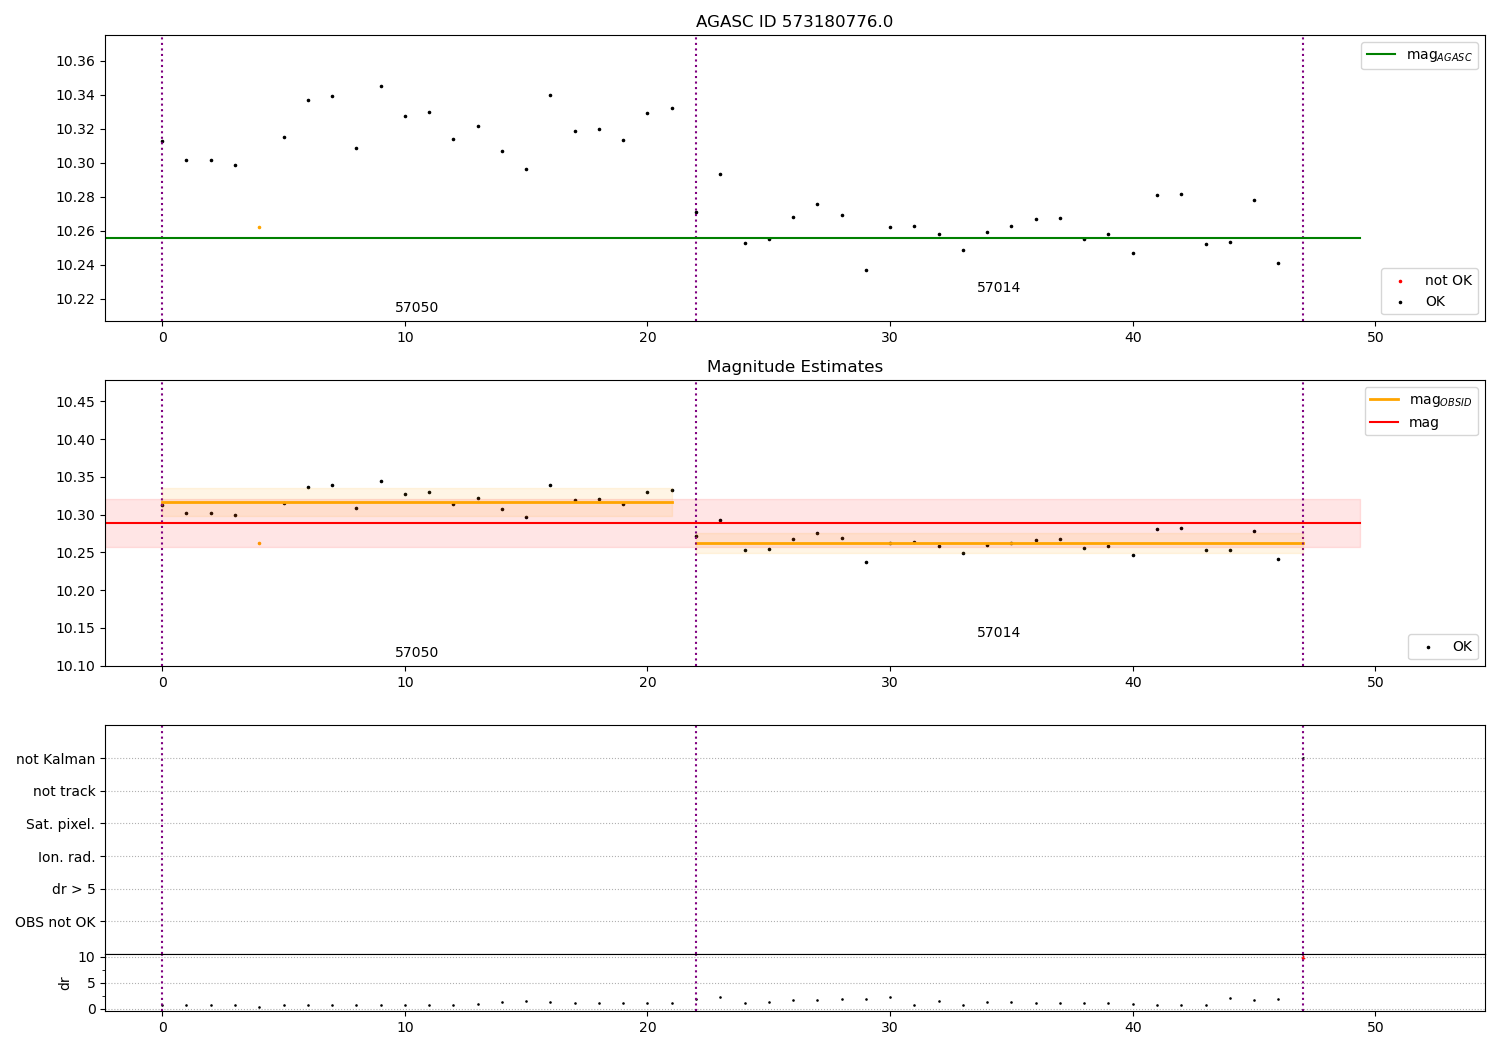Click the 10.40 y-tick in middle plot

75,440
